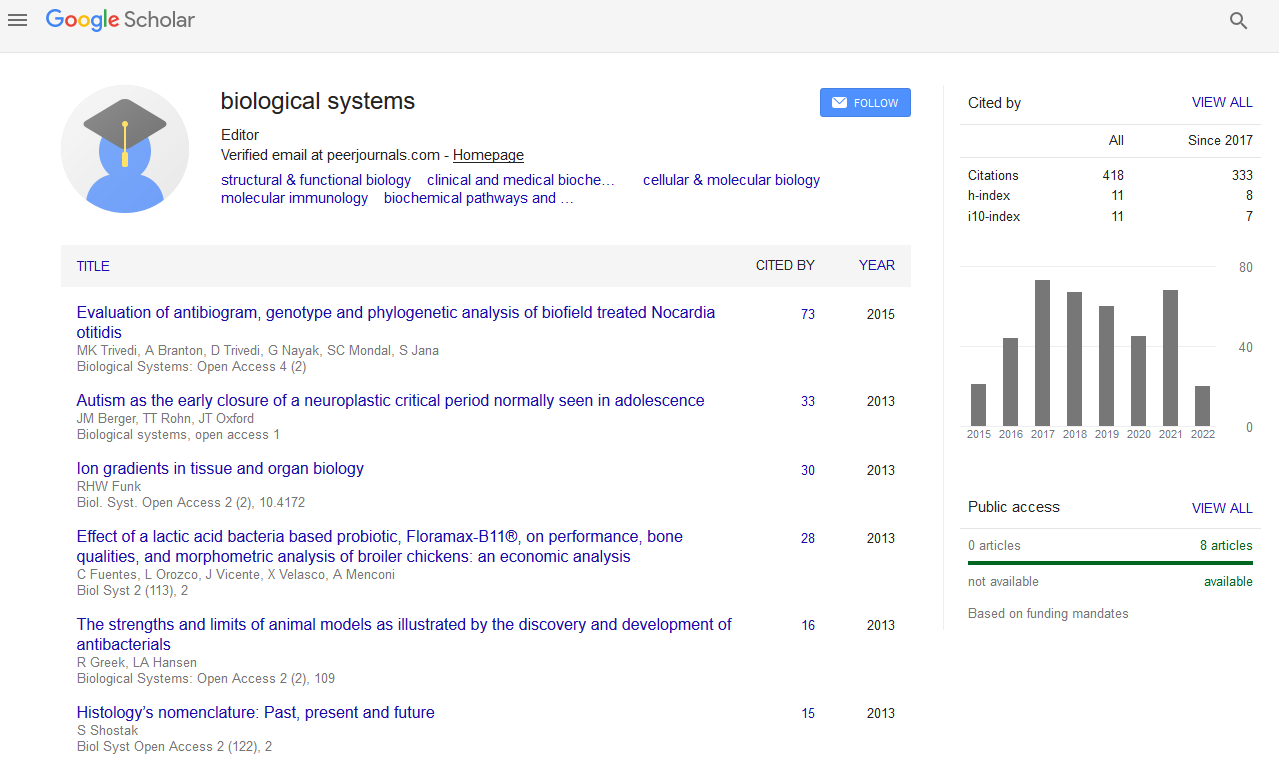This screenshot has height=763, width=1279.
Task: Click the green public access progress bar
Action: click(x=1110, y=563)
